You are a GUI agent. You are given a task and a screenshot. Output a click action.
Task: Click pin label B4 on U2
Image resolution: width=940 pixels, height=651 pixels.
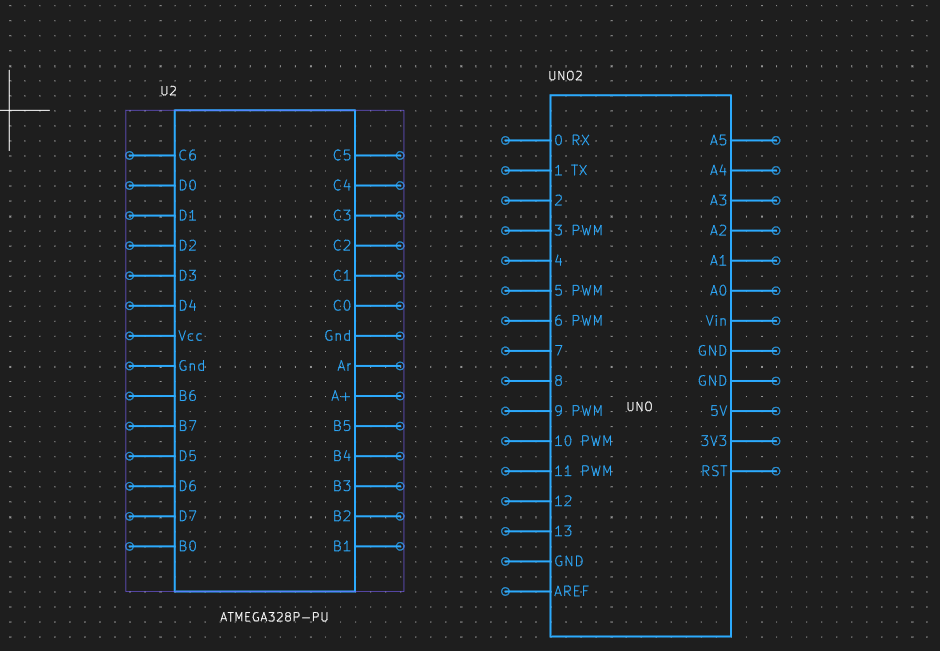point(342,456)
